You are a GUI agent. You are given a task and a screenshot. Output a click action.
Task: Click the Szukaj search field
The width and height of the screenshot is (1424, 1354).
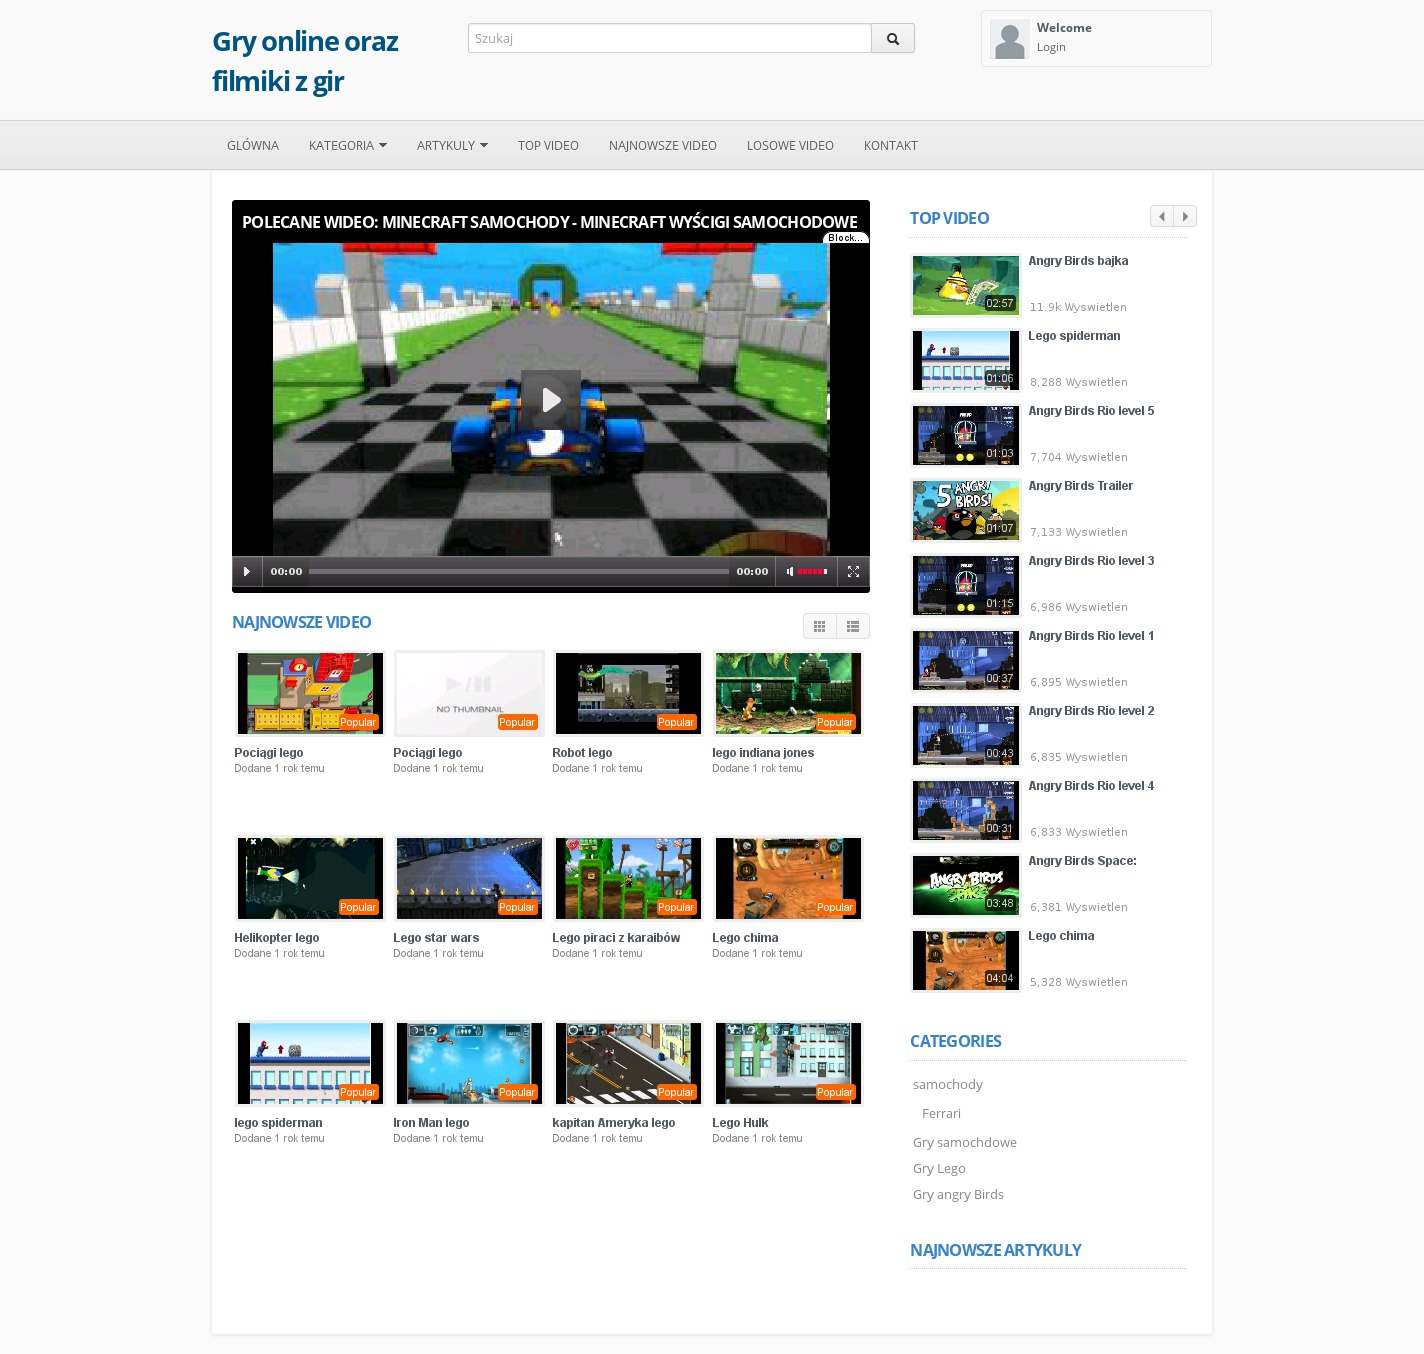click(x=669, y=39)
